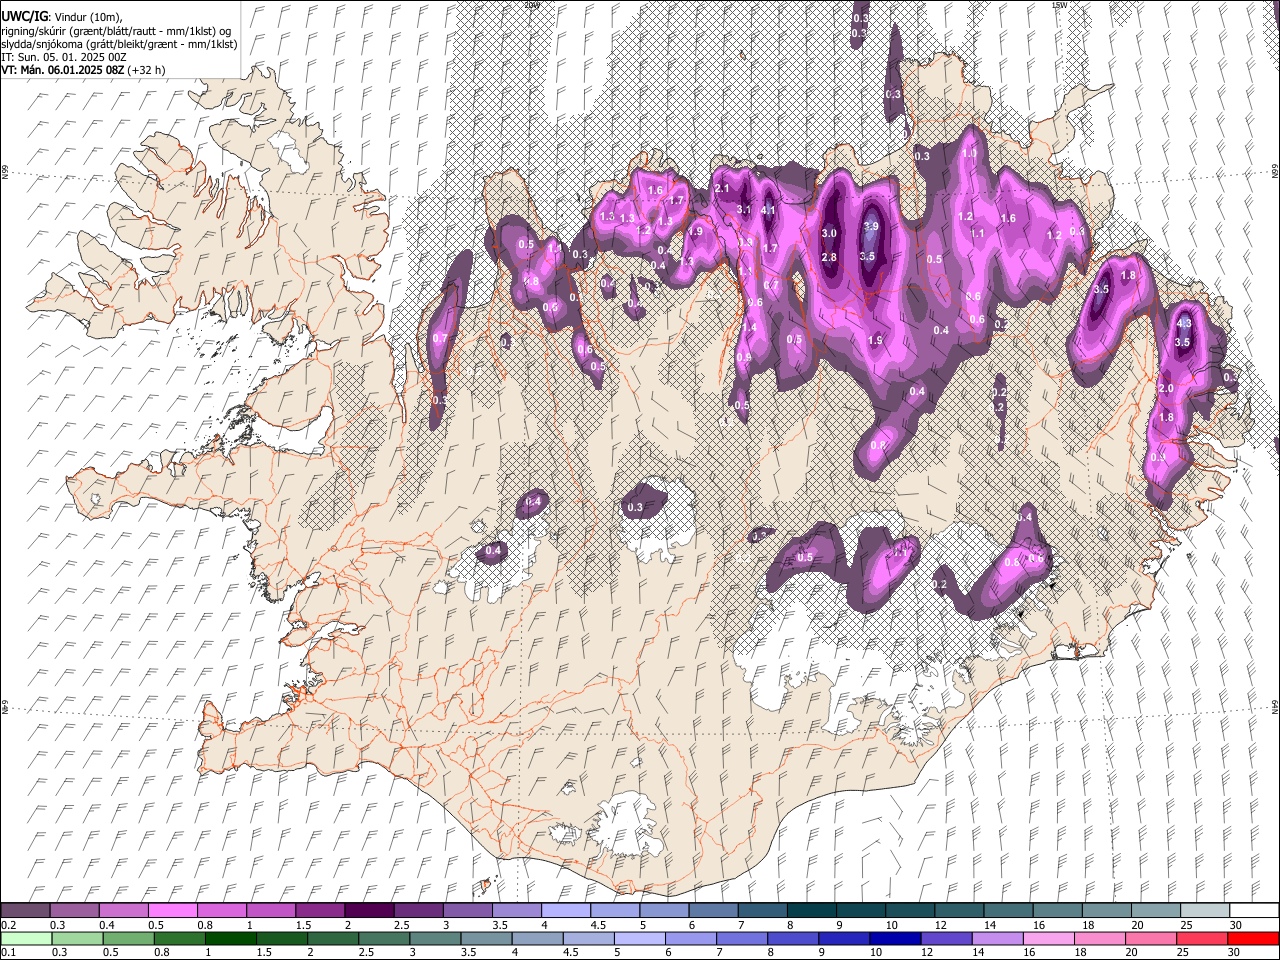This screenshot has height=960, width=1280.
Task: Click top-row legend swatch between 0.2 and 0.3
Action: pos(25,910)
